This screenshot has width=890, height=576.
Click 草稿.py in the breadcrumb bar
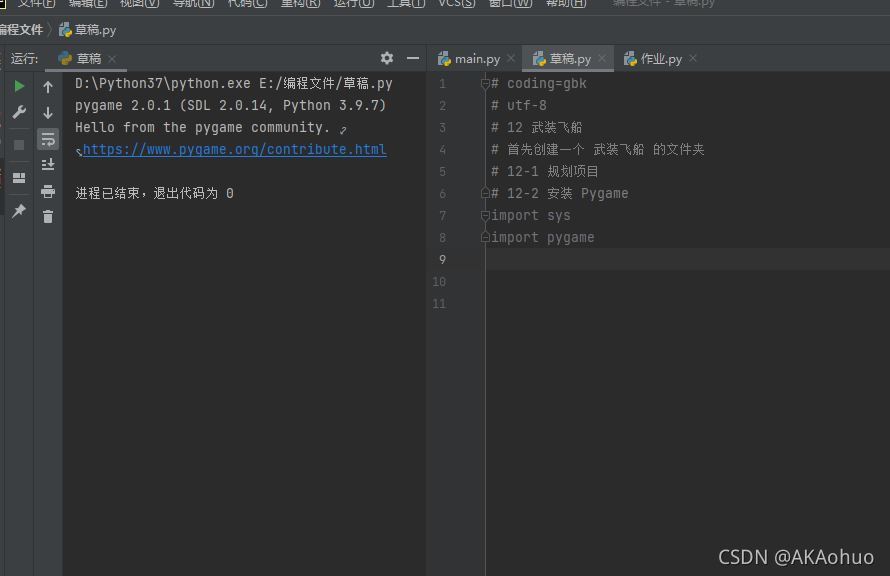88,30
